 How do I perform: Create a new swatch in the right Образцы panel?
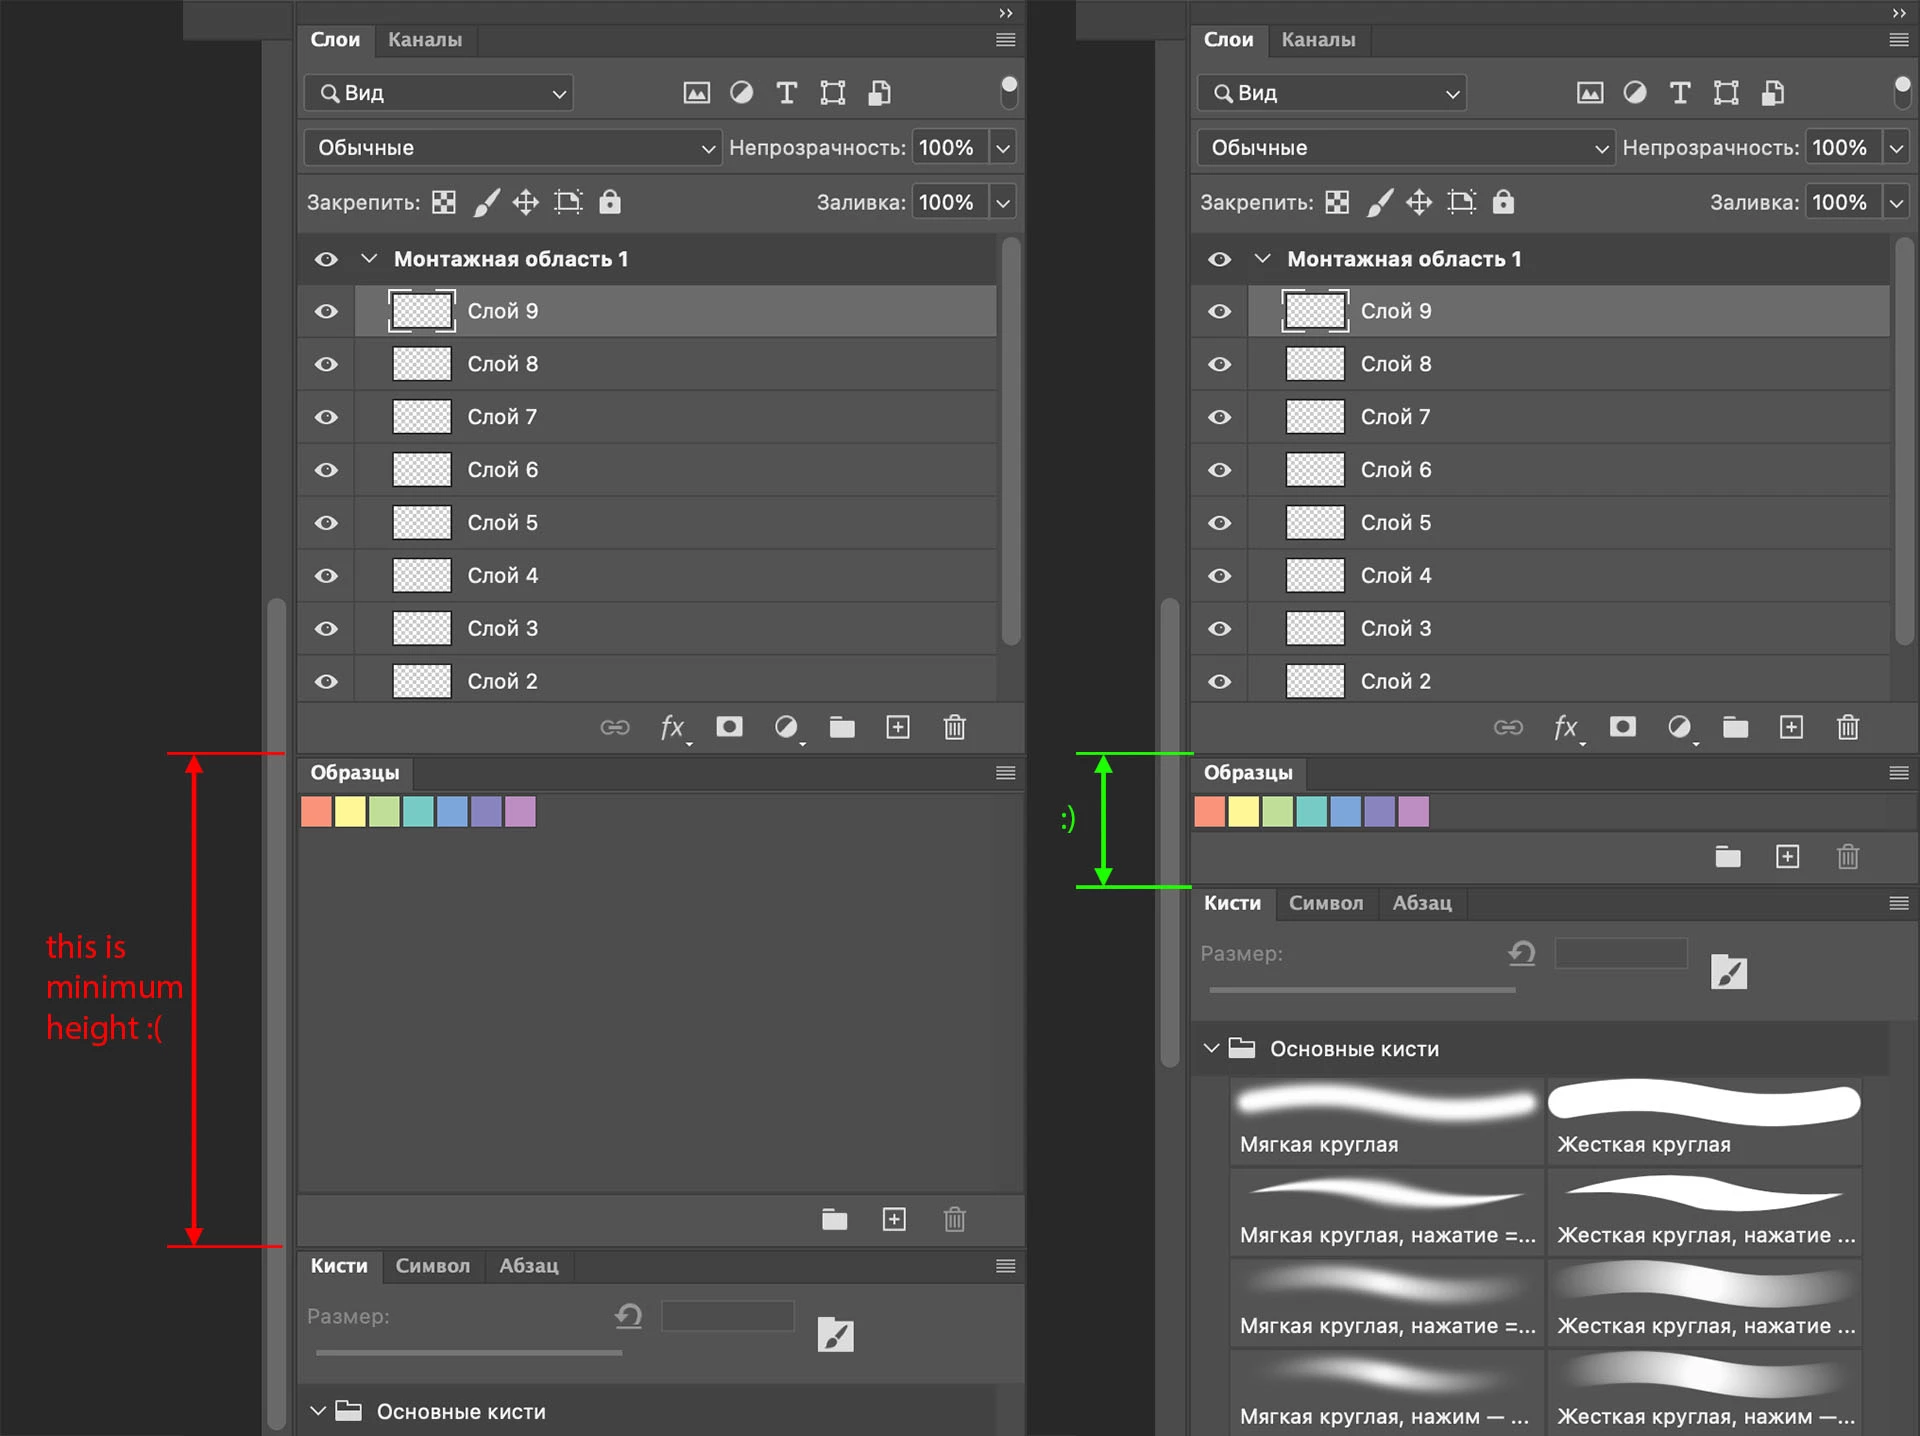[1787, 857]
